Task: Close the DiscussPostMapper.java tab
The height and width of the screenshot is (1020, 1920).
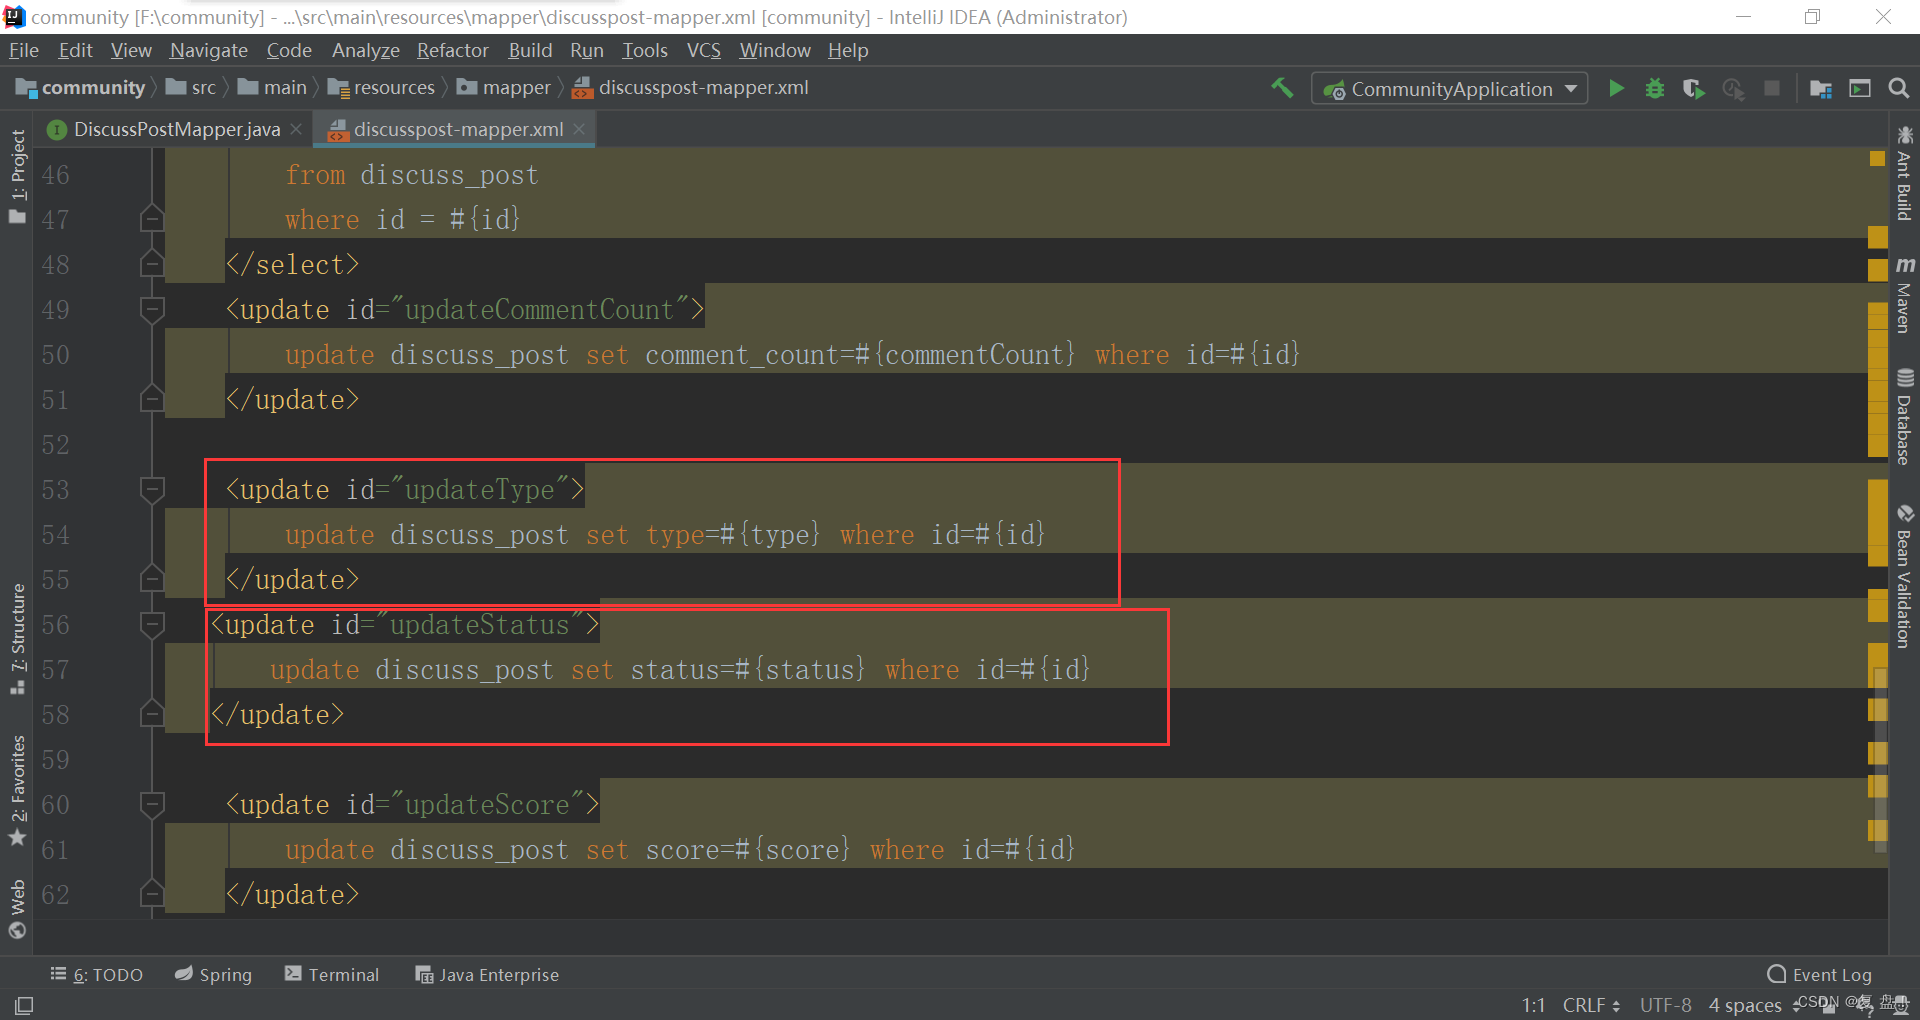Action: click(296, 129)
